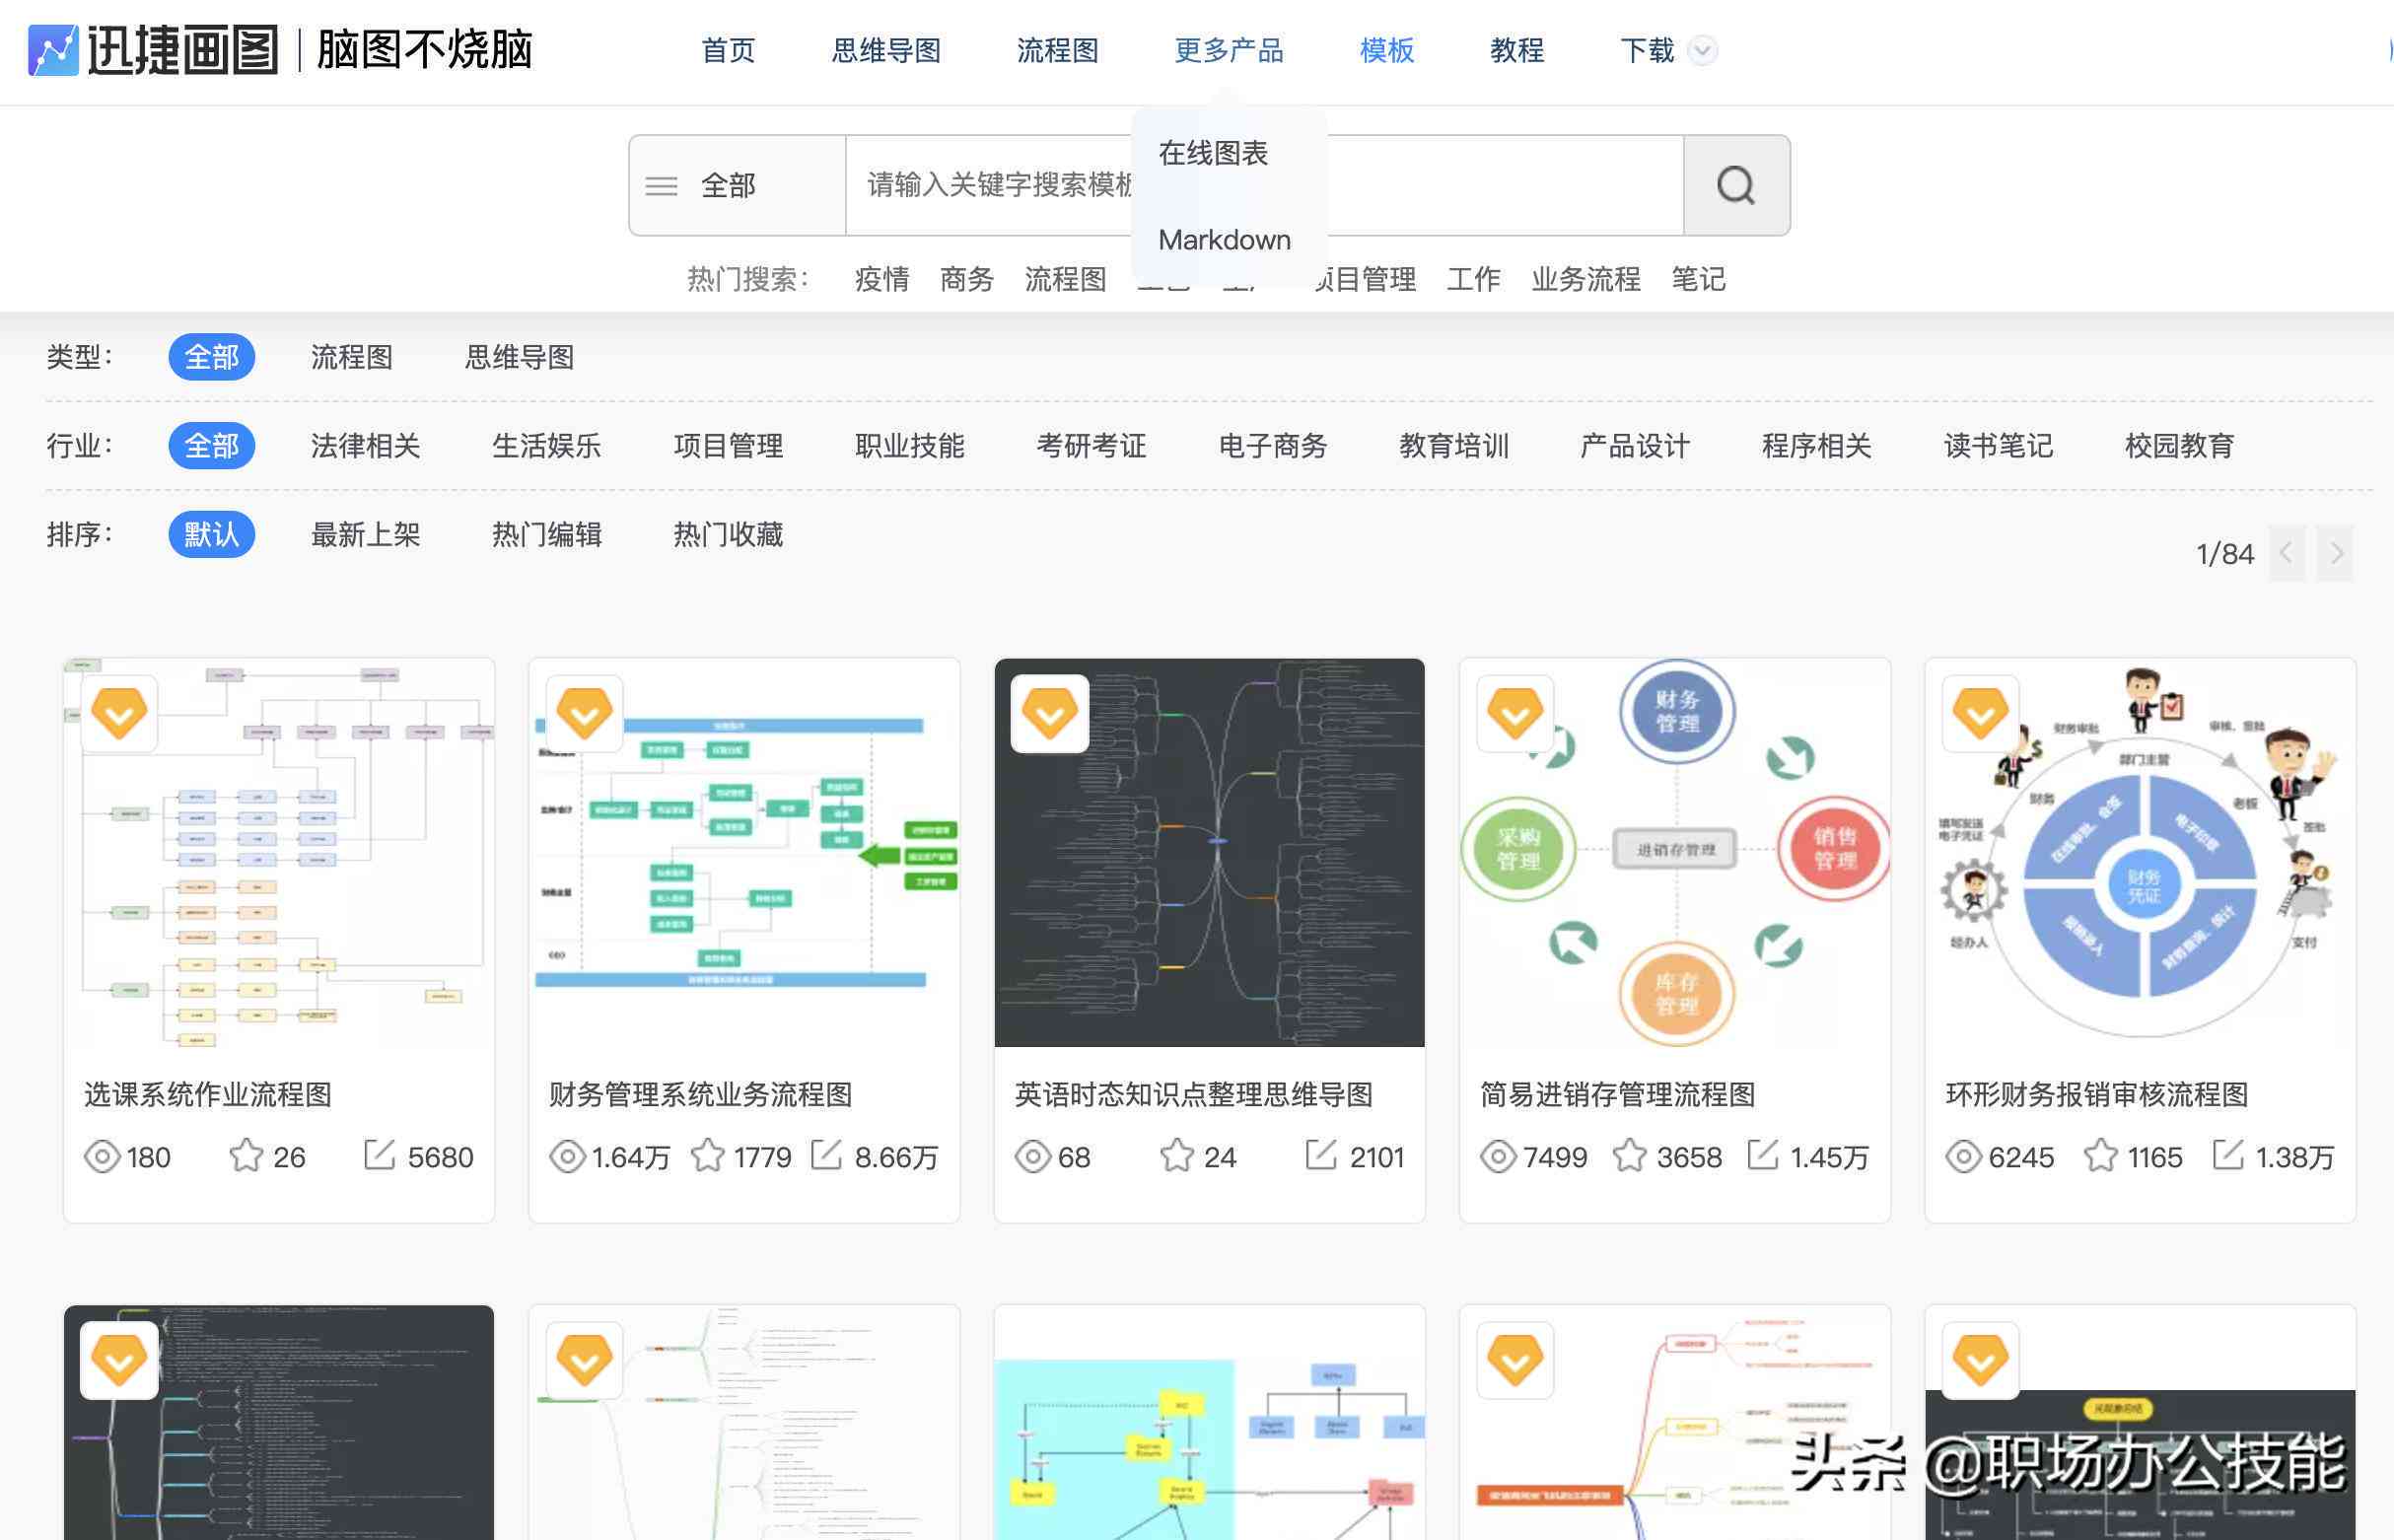Click the edit icon on 环形财务报销审核流程图
The height and width of the screenshot is (1540, 2394).
point(2228,1155)
